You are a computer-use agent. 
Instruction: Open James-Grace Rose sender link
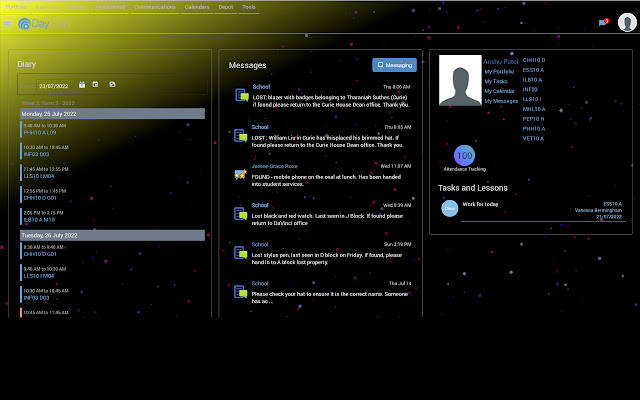pyautogui.click(x=274, y=166)
